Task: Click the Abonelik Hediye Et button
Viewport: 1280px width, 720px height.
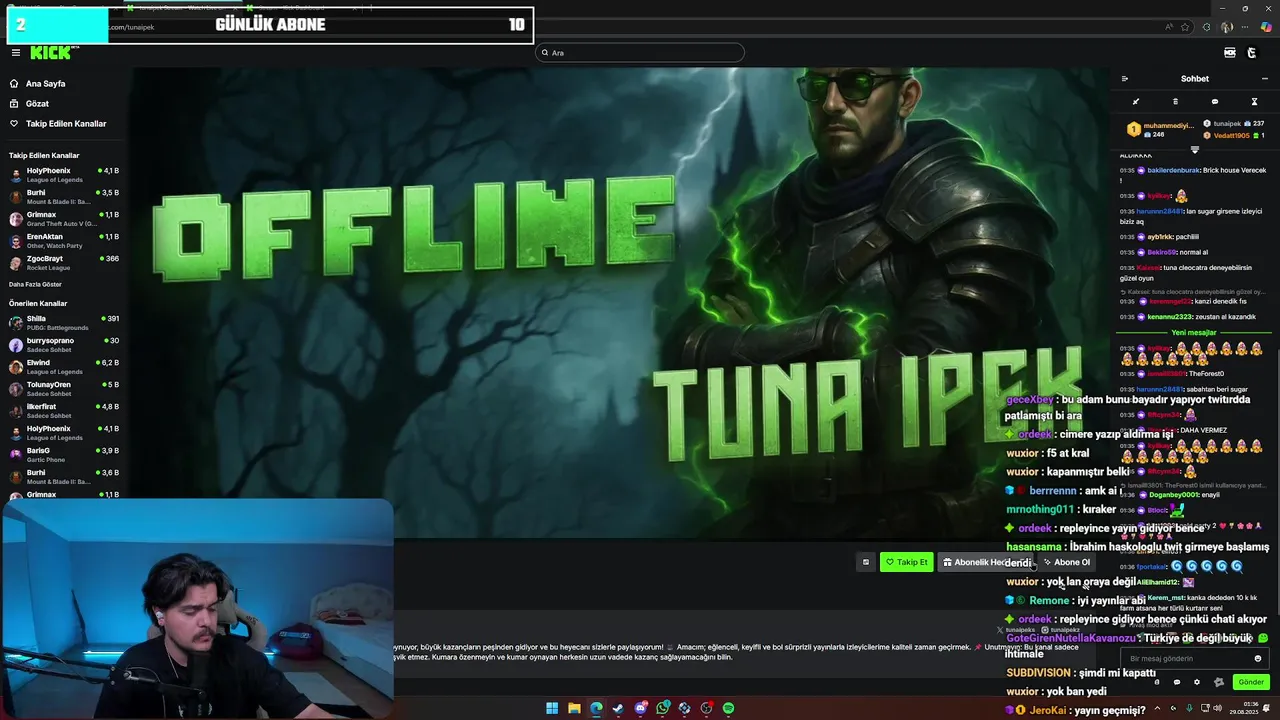Action: (983, 562)
